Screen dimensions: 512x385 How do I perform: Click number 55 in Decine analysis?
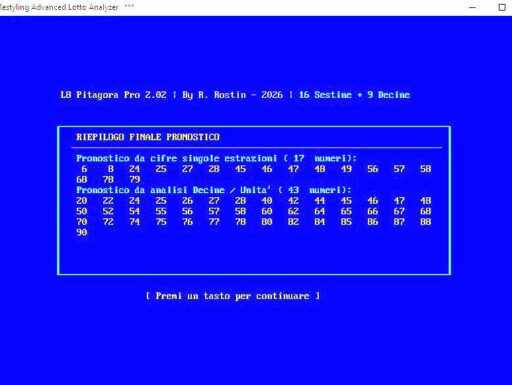point(161,211)
